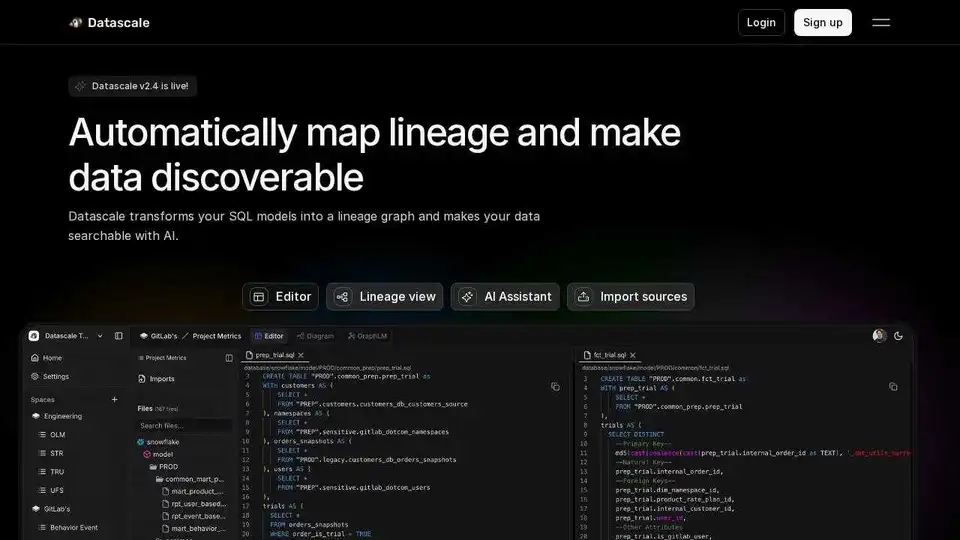
Task: Select the Lineage view feature tab
Action: (384, 297)
